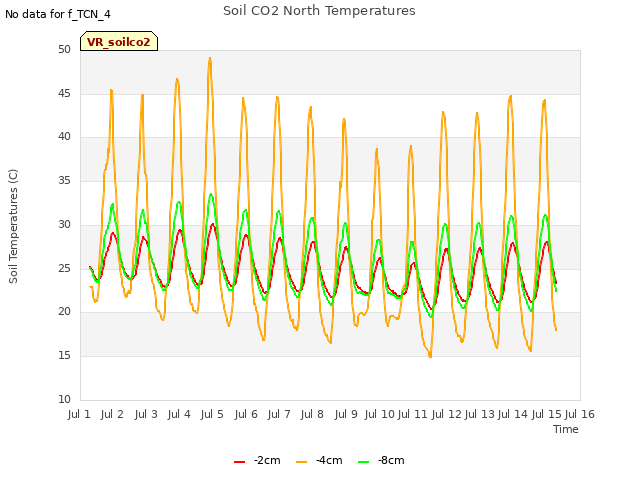Click the Jul 16 x-axis tick label
Viewport: 640px width, 480px height.
click(580, 414)
